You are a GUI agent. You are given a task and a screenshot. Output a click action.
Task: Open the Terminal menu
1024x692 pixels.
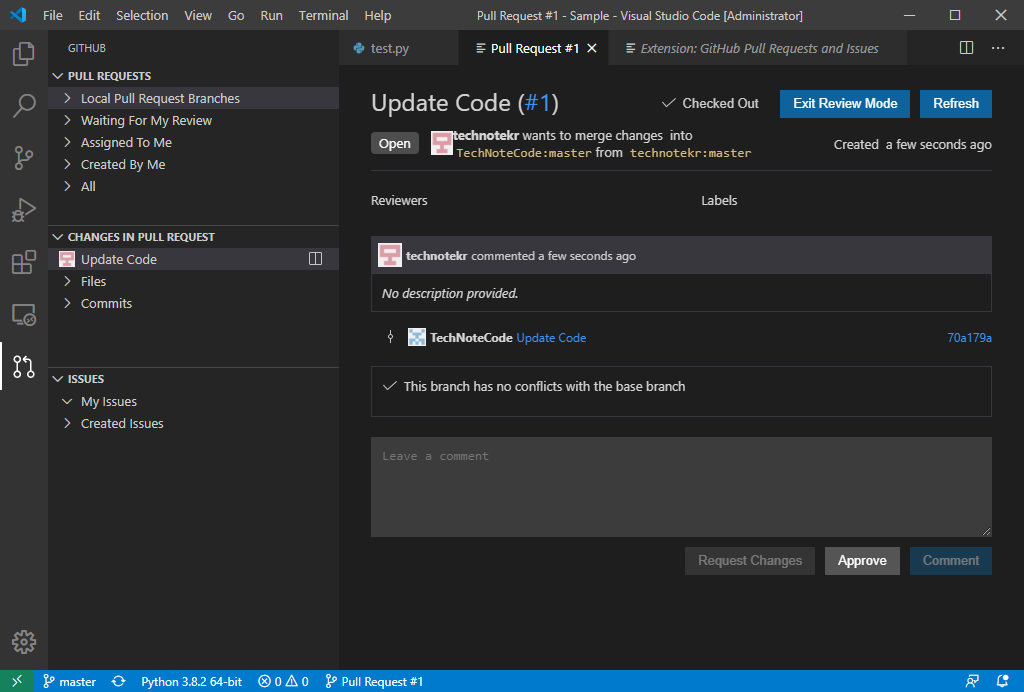pos(322,15)
